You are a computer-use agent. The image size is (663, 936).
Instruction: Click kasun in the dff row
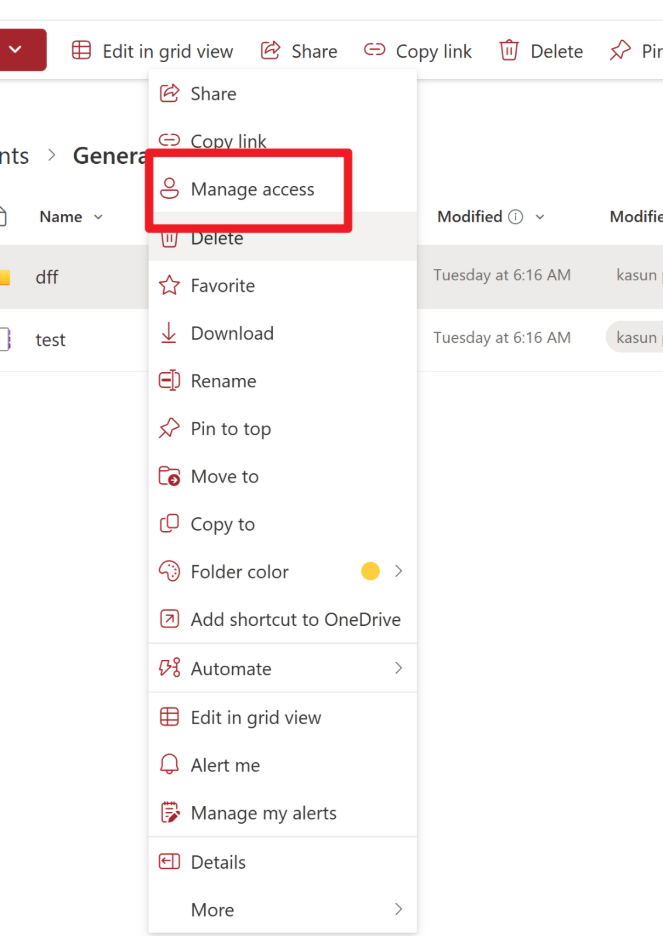[x=636, y=275]
